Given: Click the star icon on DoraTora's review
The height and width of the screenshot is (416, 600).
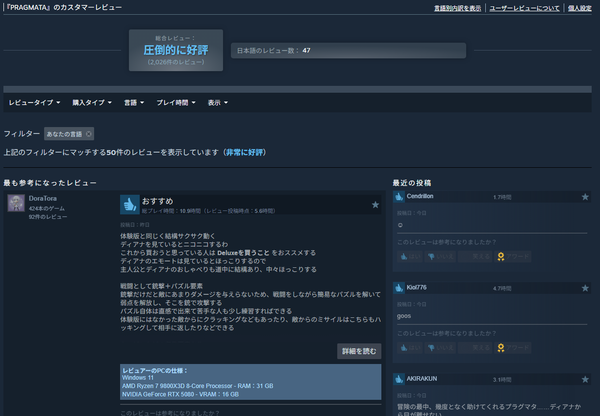Looking at the screenshot, I should click(x=375, y=205).
